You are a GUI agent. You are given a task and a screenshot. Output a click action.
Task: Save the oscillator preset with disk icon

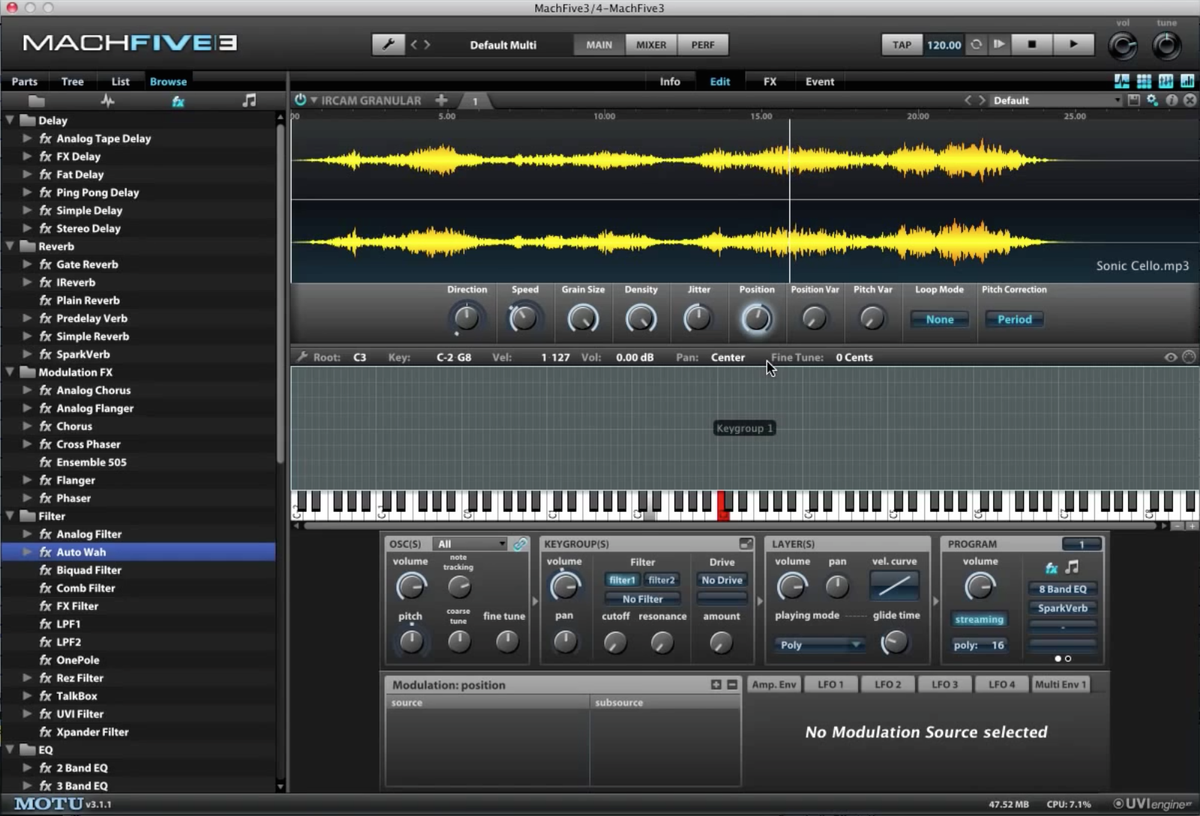[x=1133, y=100]
